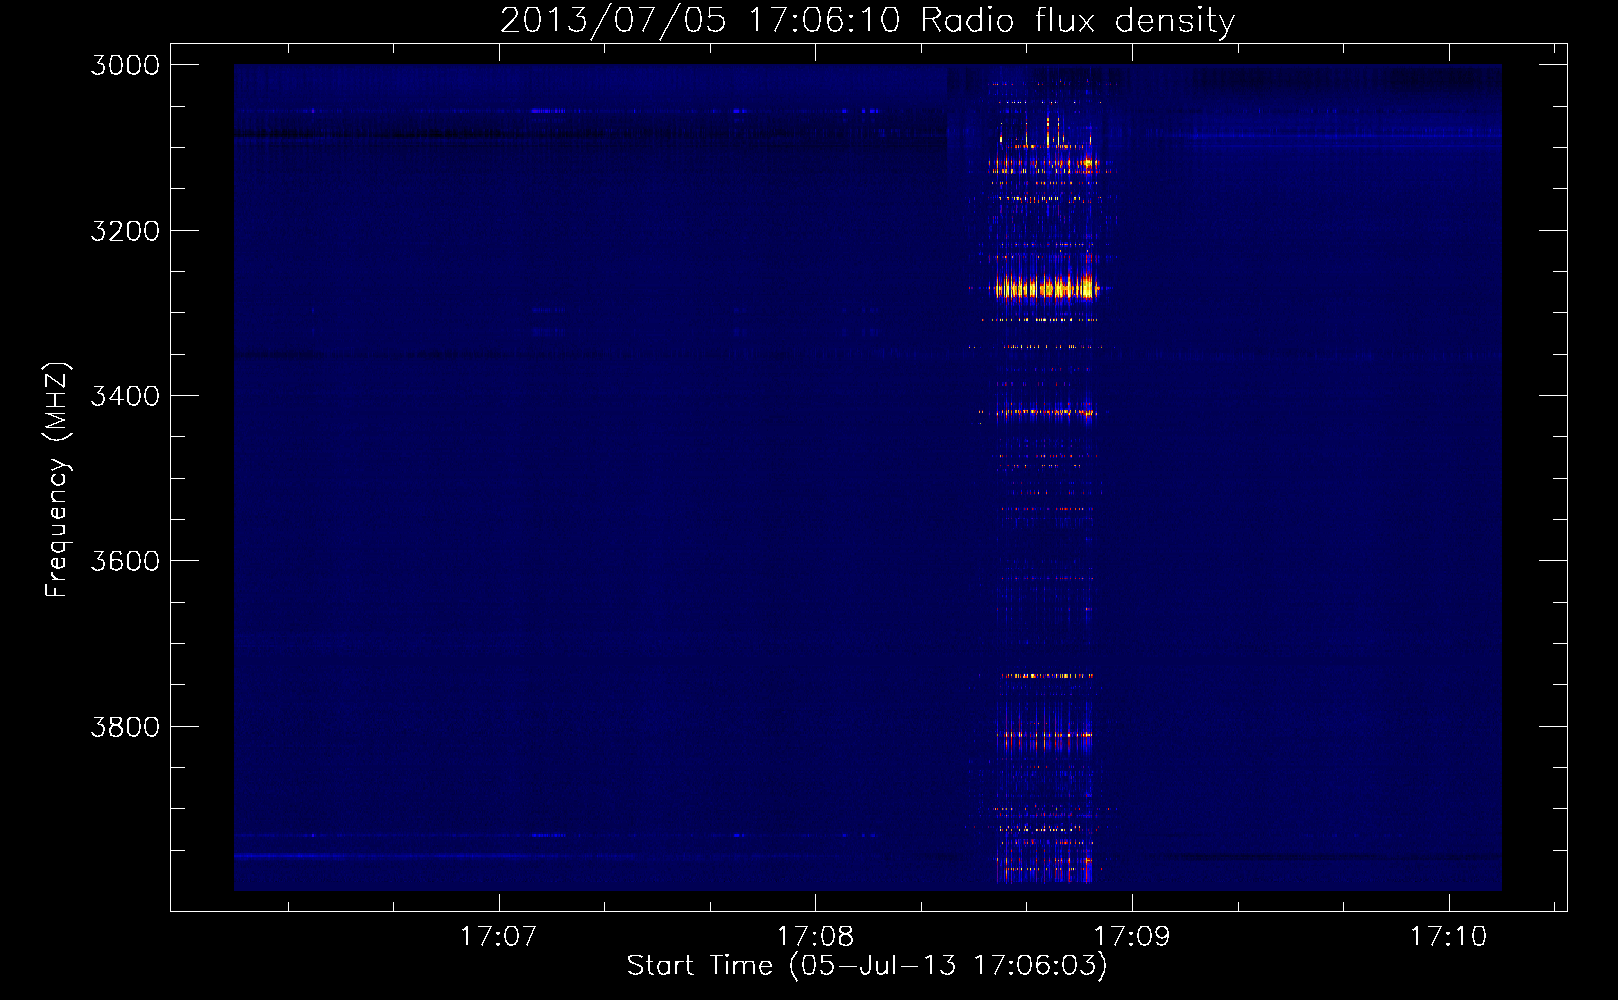Click the plot title '2013/07/05 17:06:10 Radio flux density'

[x=867, y=20]
